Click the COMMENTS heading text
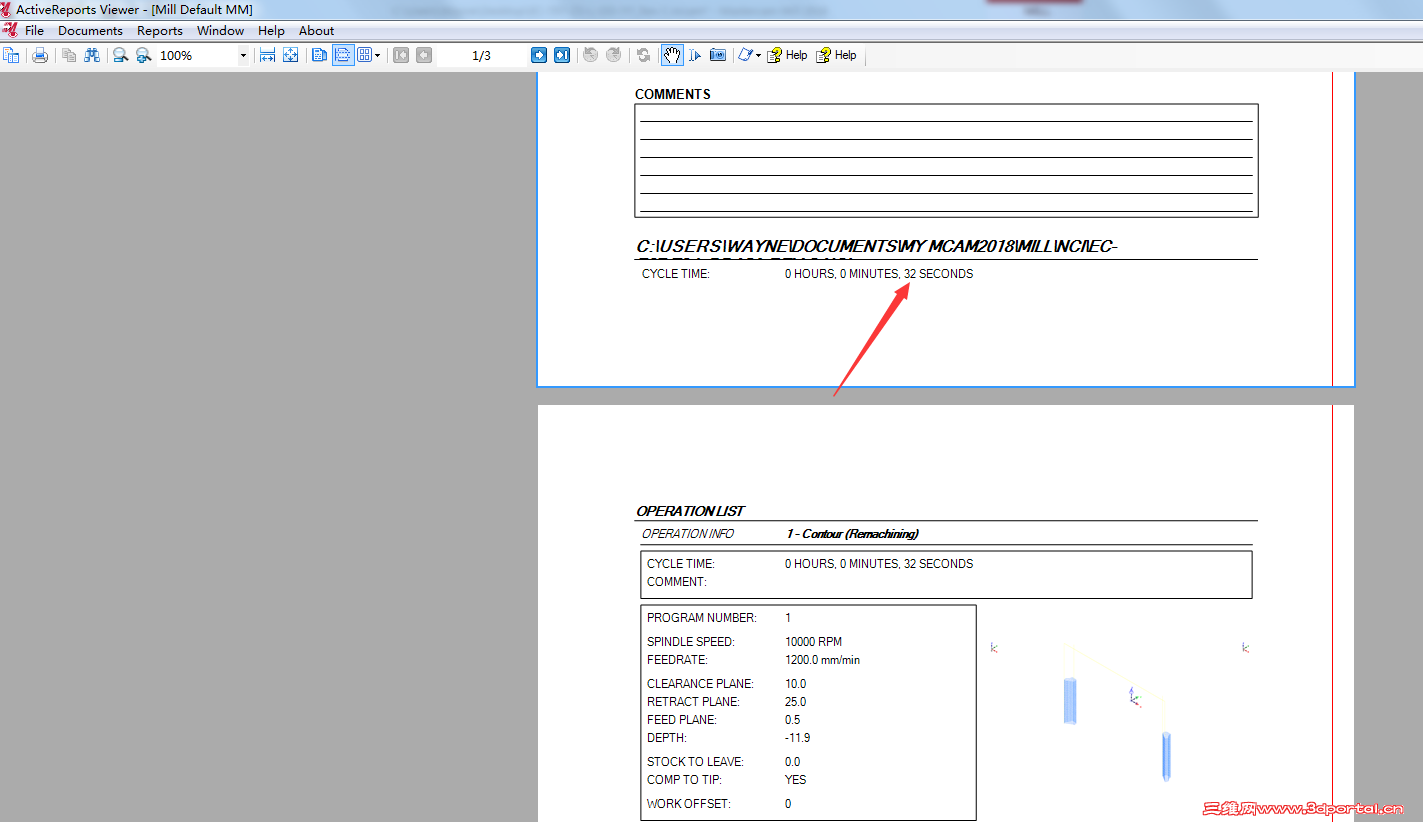Image resolution: width=1423 pixels, height=822 pixels. 673,94
